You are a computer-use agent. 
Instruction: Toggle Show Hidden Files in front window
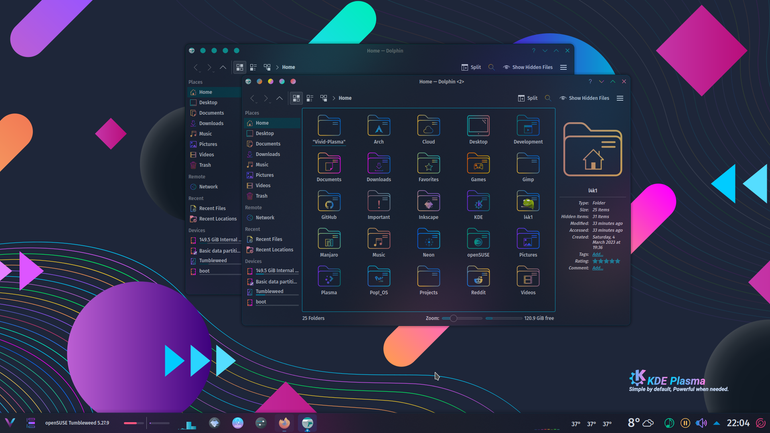click(584, 98)
